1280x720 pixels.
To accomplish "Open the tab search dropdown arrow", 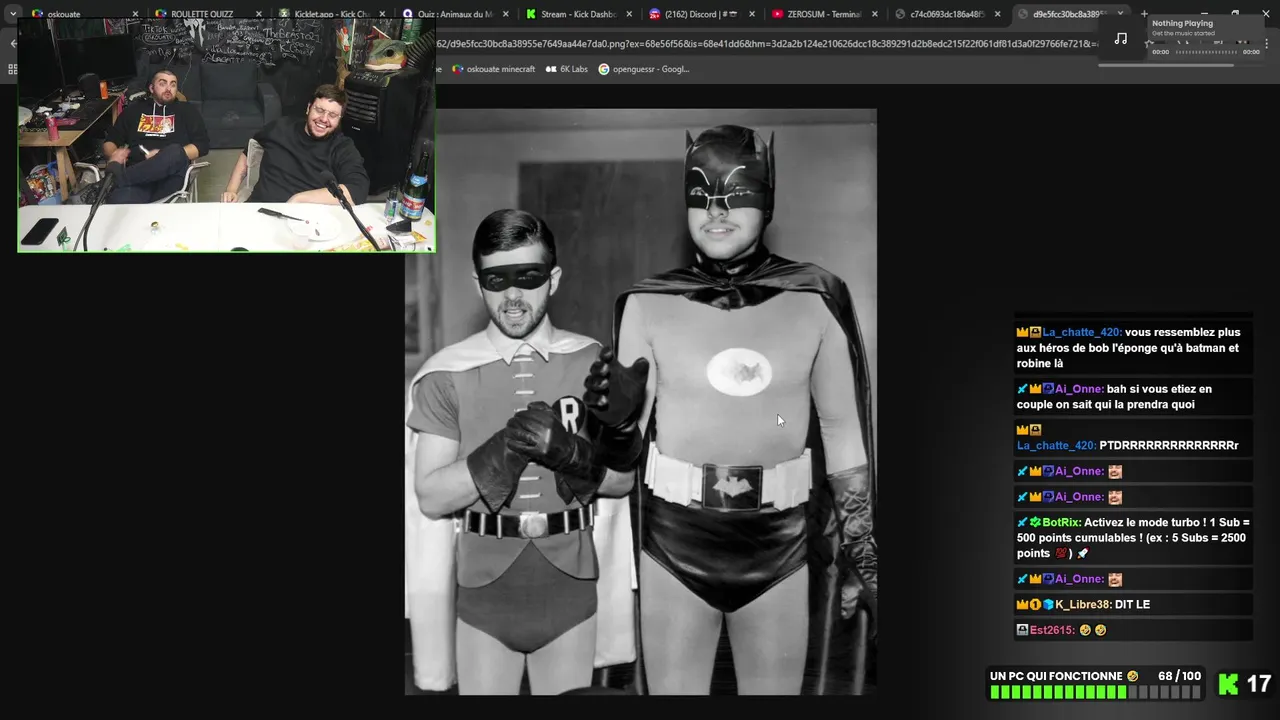I will pyautogui.click(x=13, y=14).
